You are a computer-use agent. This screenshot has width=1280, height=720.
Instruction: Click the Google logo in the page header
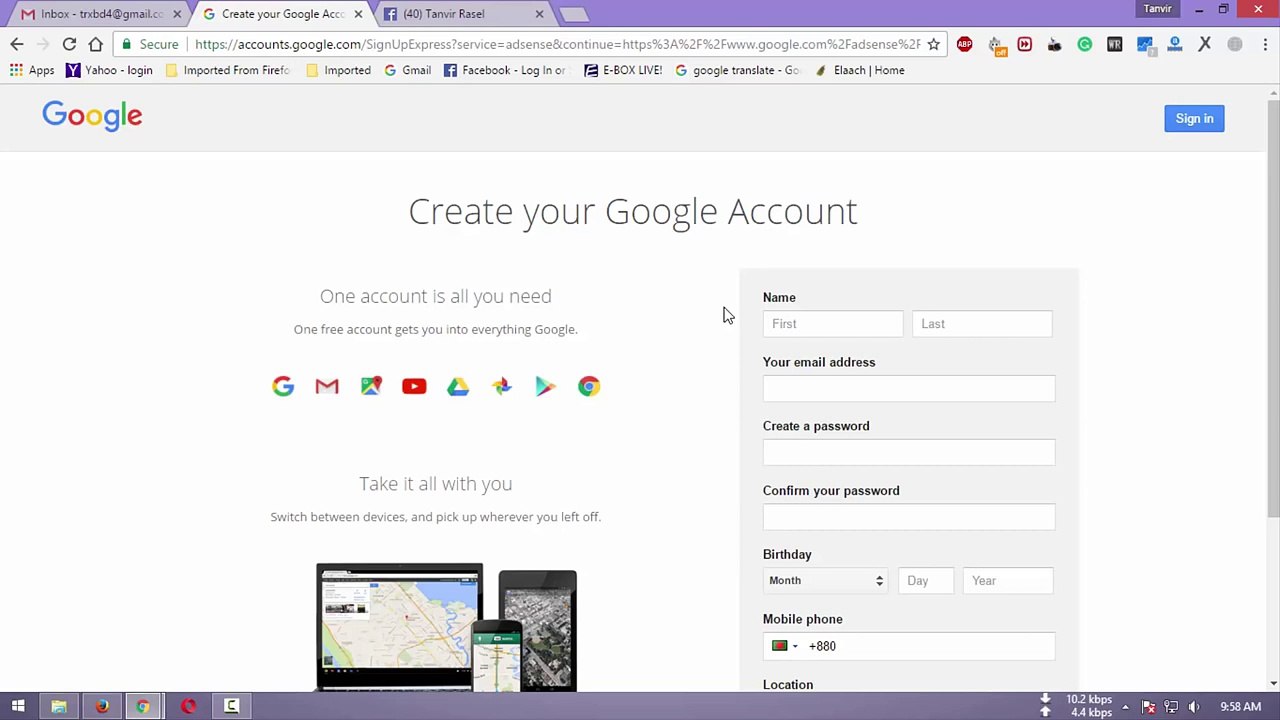click(x=92, y=116)
